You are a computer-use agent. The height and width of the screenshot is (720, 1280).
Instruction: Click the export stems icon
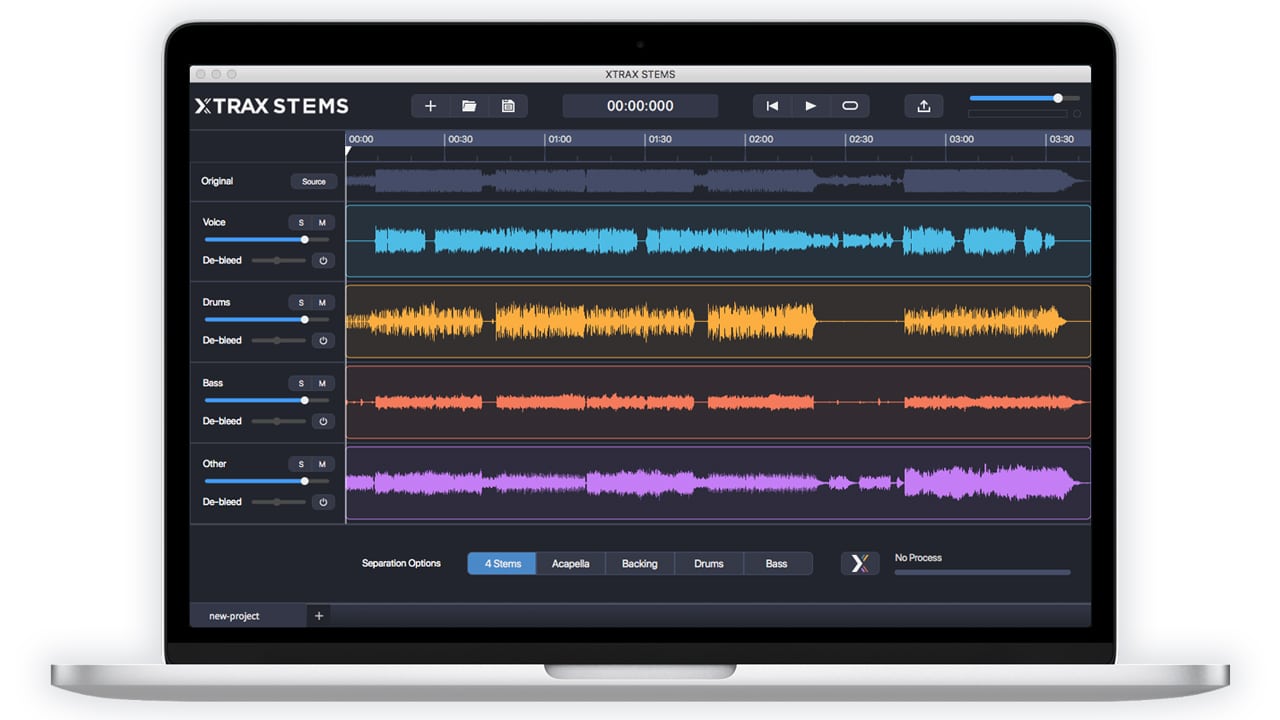pos(924,106)
